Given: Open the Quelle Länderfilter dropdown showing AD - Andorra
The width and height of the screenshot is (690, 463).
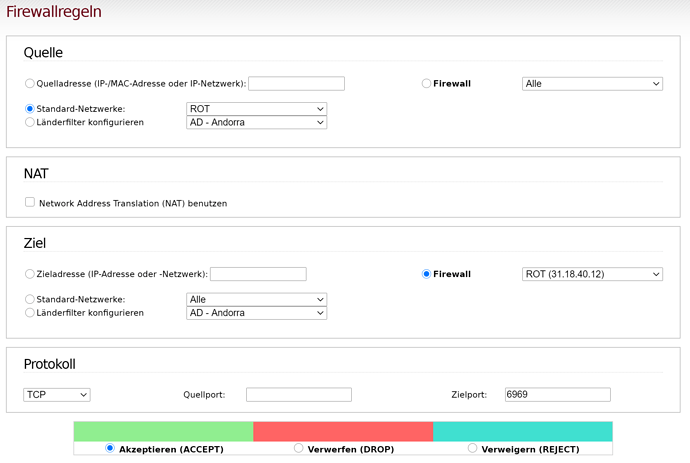Looking at the screenshot, I should [x=257, y=122].
